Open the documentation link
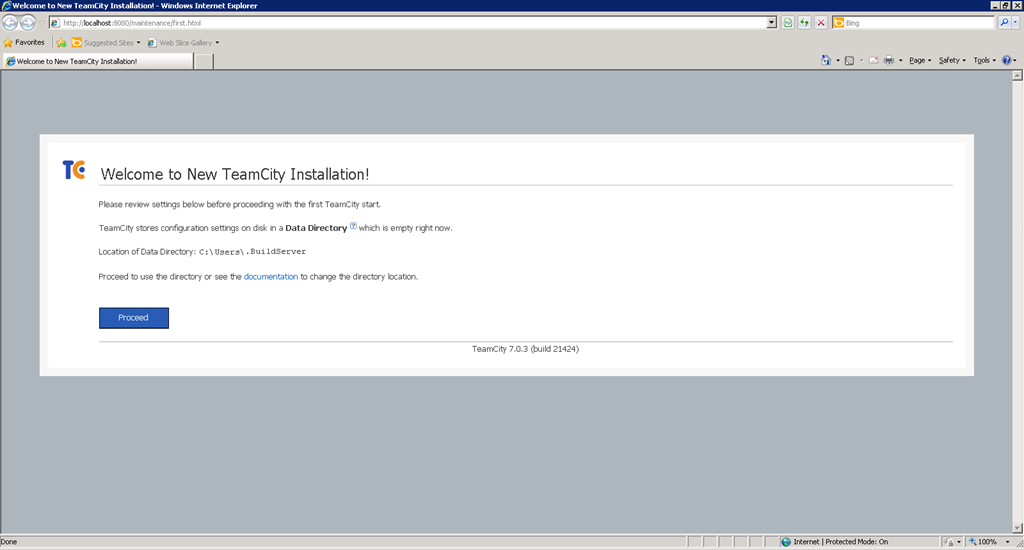This screenshot has height=550, width=1024. pyautogui.click(x=270, y=277)
